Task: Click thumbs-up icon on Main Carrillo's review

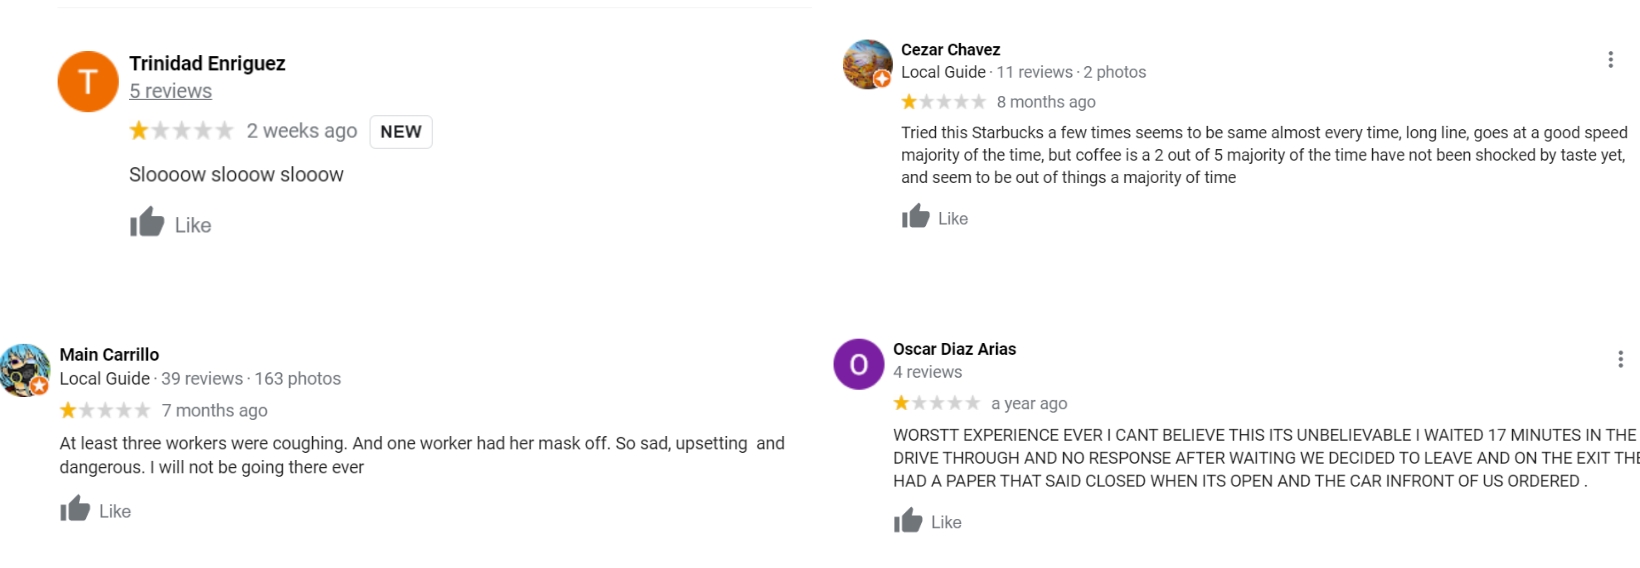Action: coord(75,510)
